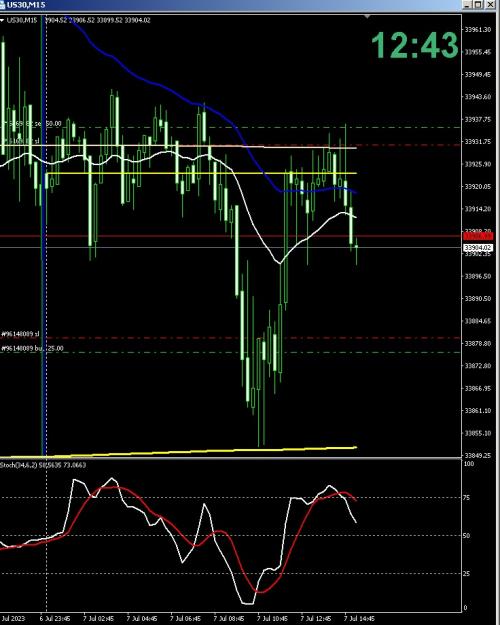Select the solid red horizontal level line
The height and width of the screenshot is (625, 500).
click(x=230, y=236)
